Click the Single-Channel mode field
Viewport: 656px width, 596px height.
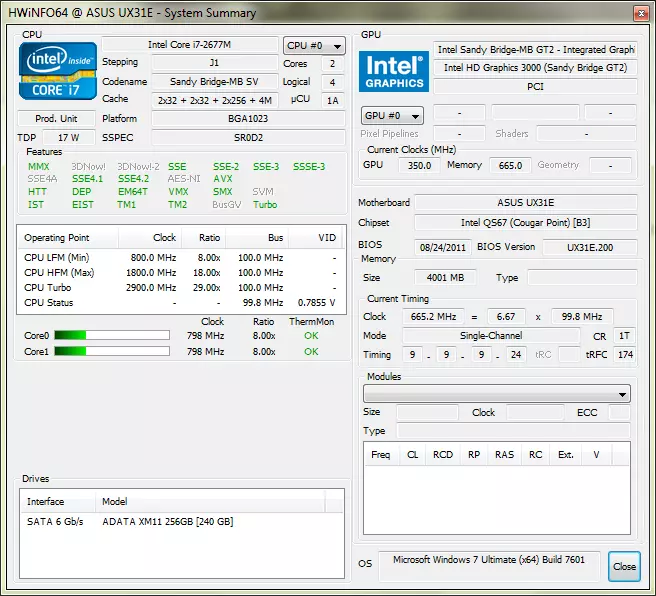491,335
